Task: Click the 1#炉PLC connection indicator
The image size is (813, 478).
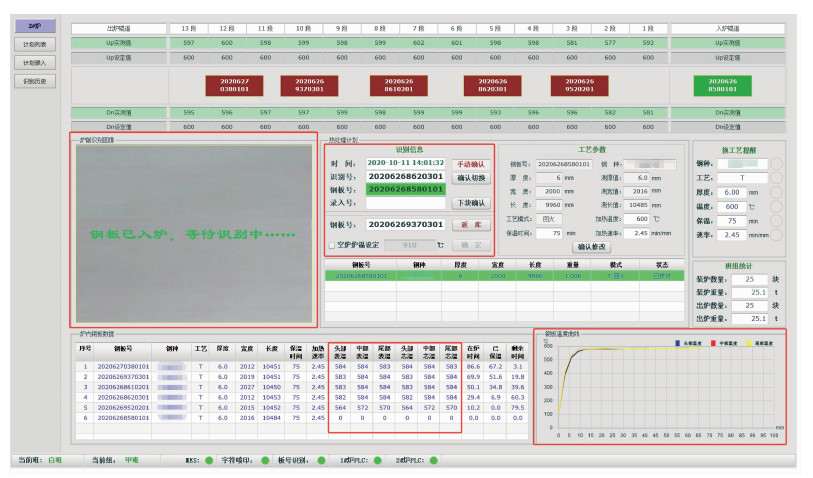Action: [x=376, y=461]
